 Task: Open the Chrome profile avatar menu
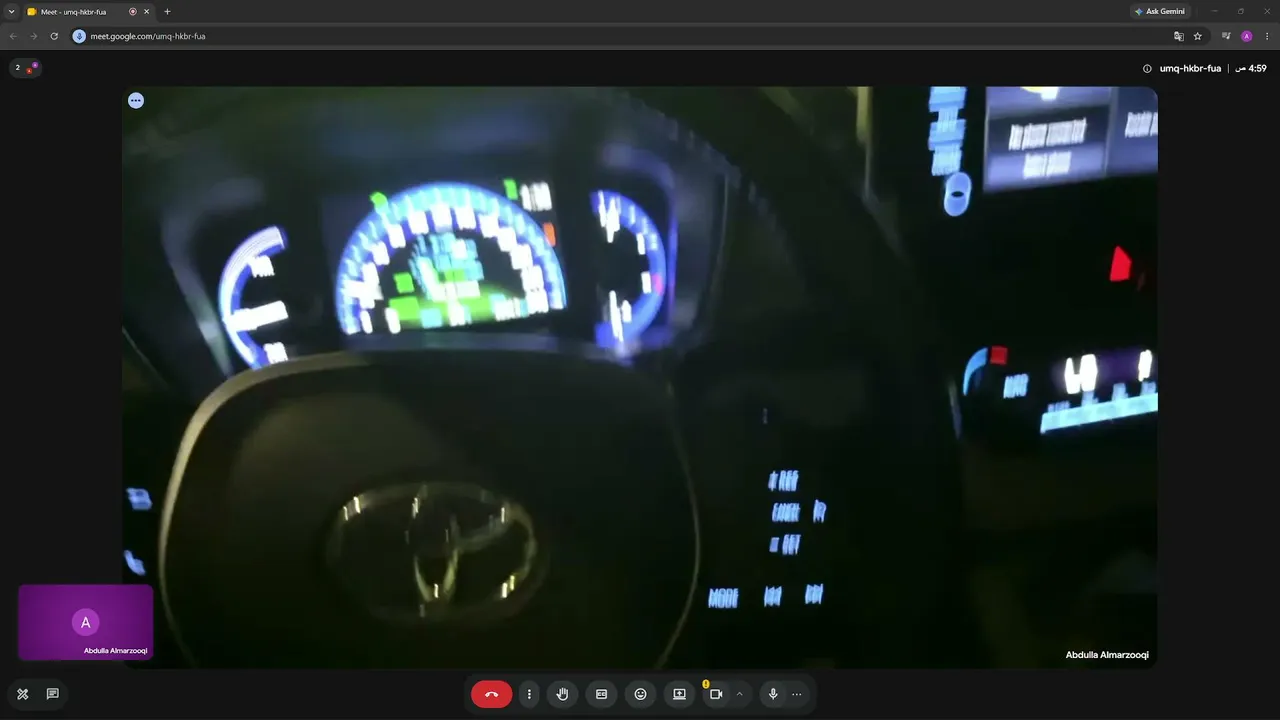point(1246,36)
